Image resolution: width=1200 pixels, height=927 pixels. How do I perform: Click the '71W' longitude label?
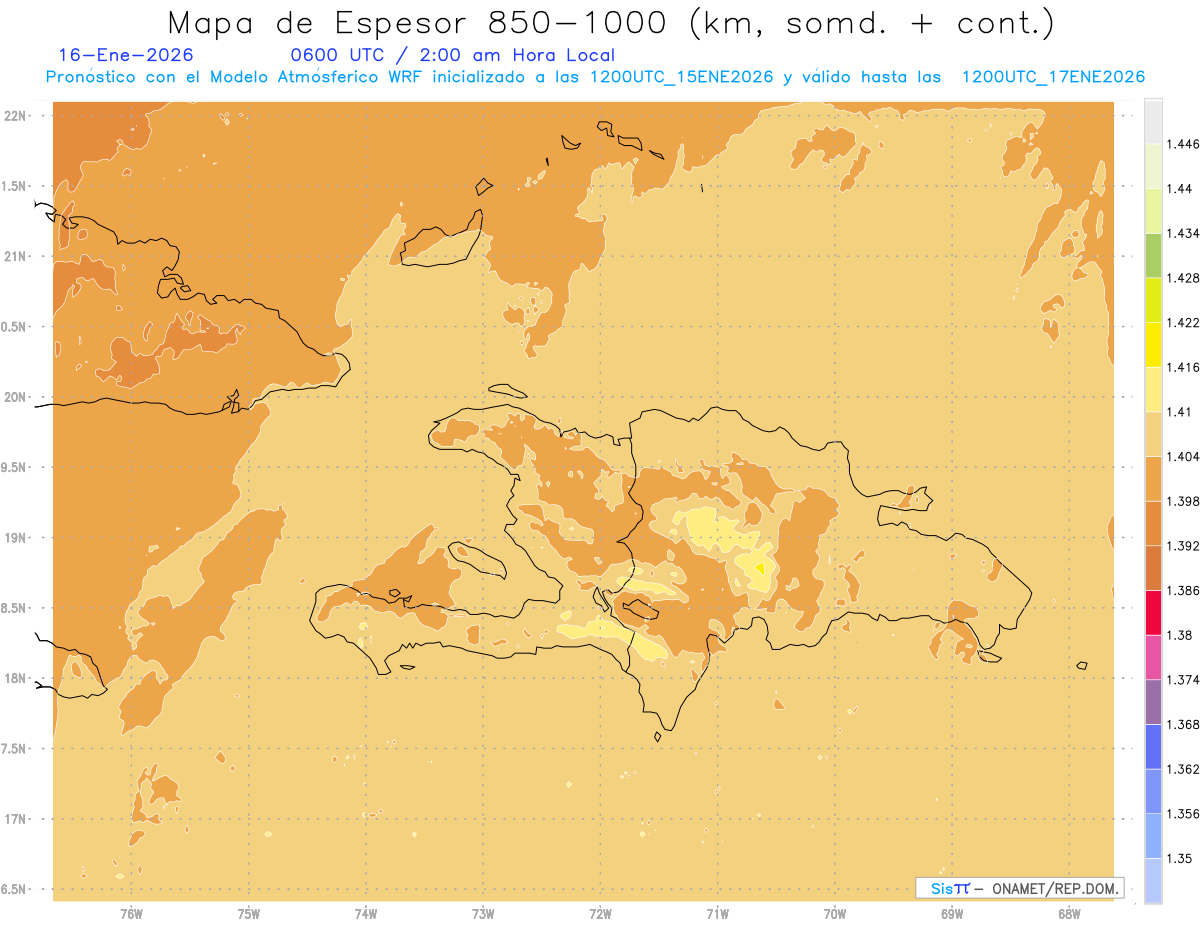pyautogui.click(x=717, y=913)
